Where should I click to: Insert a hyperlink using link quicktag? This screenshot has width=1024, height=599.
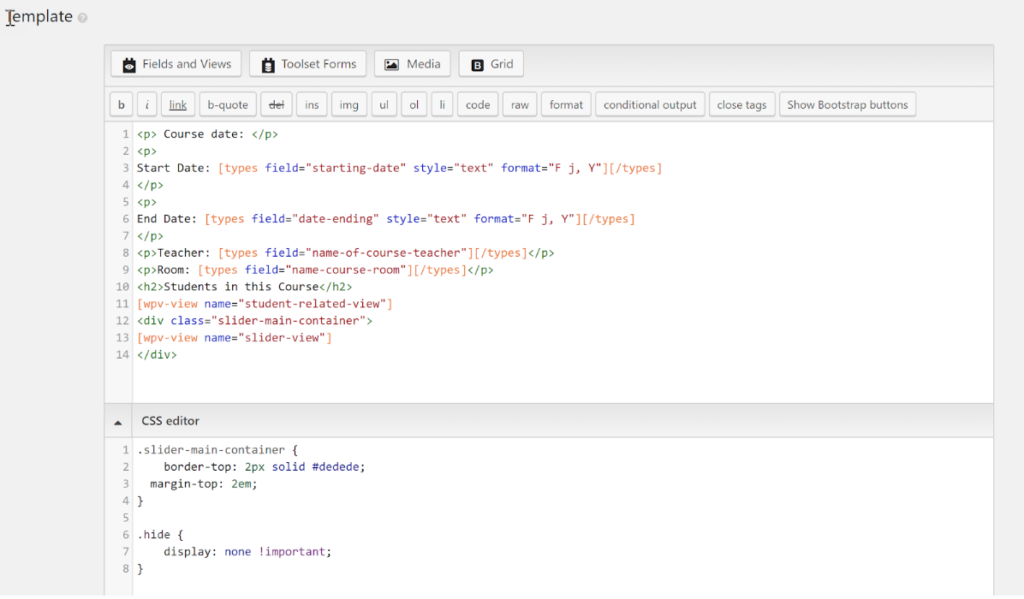(177, 105)
